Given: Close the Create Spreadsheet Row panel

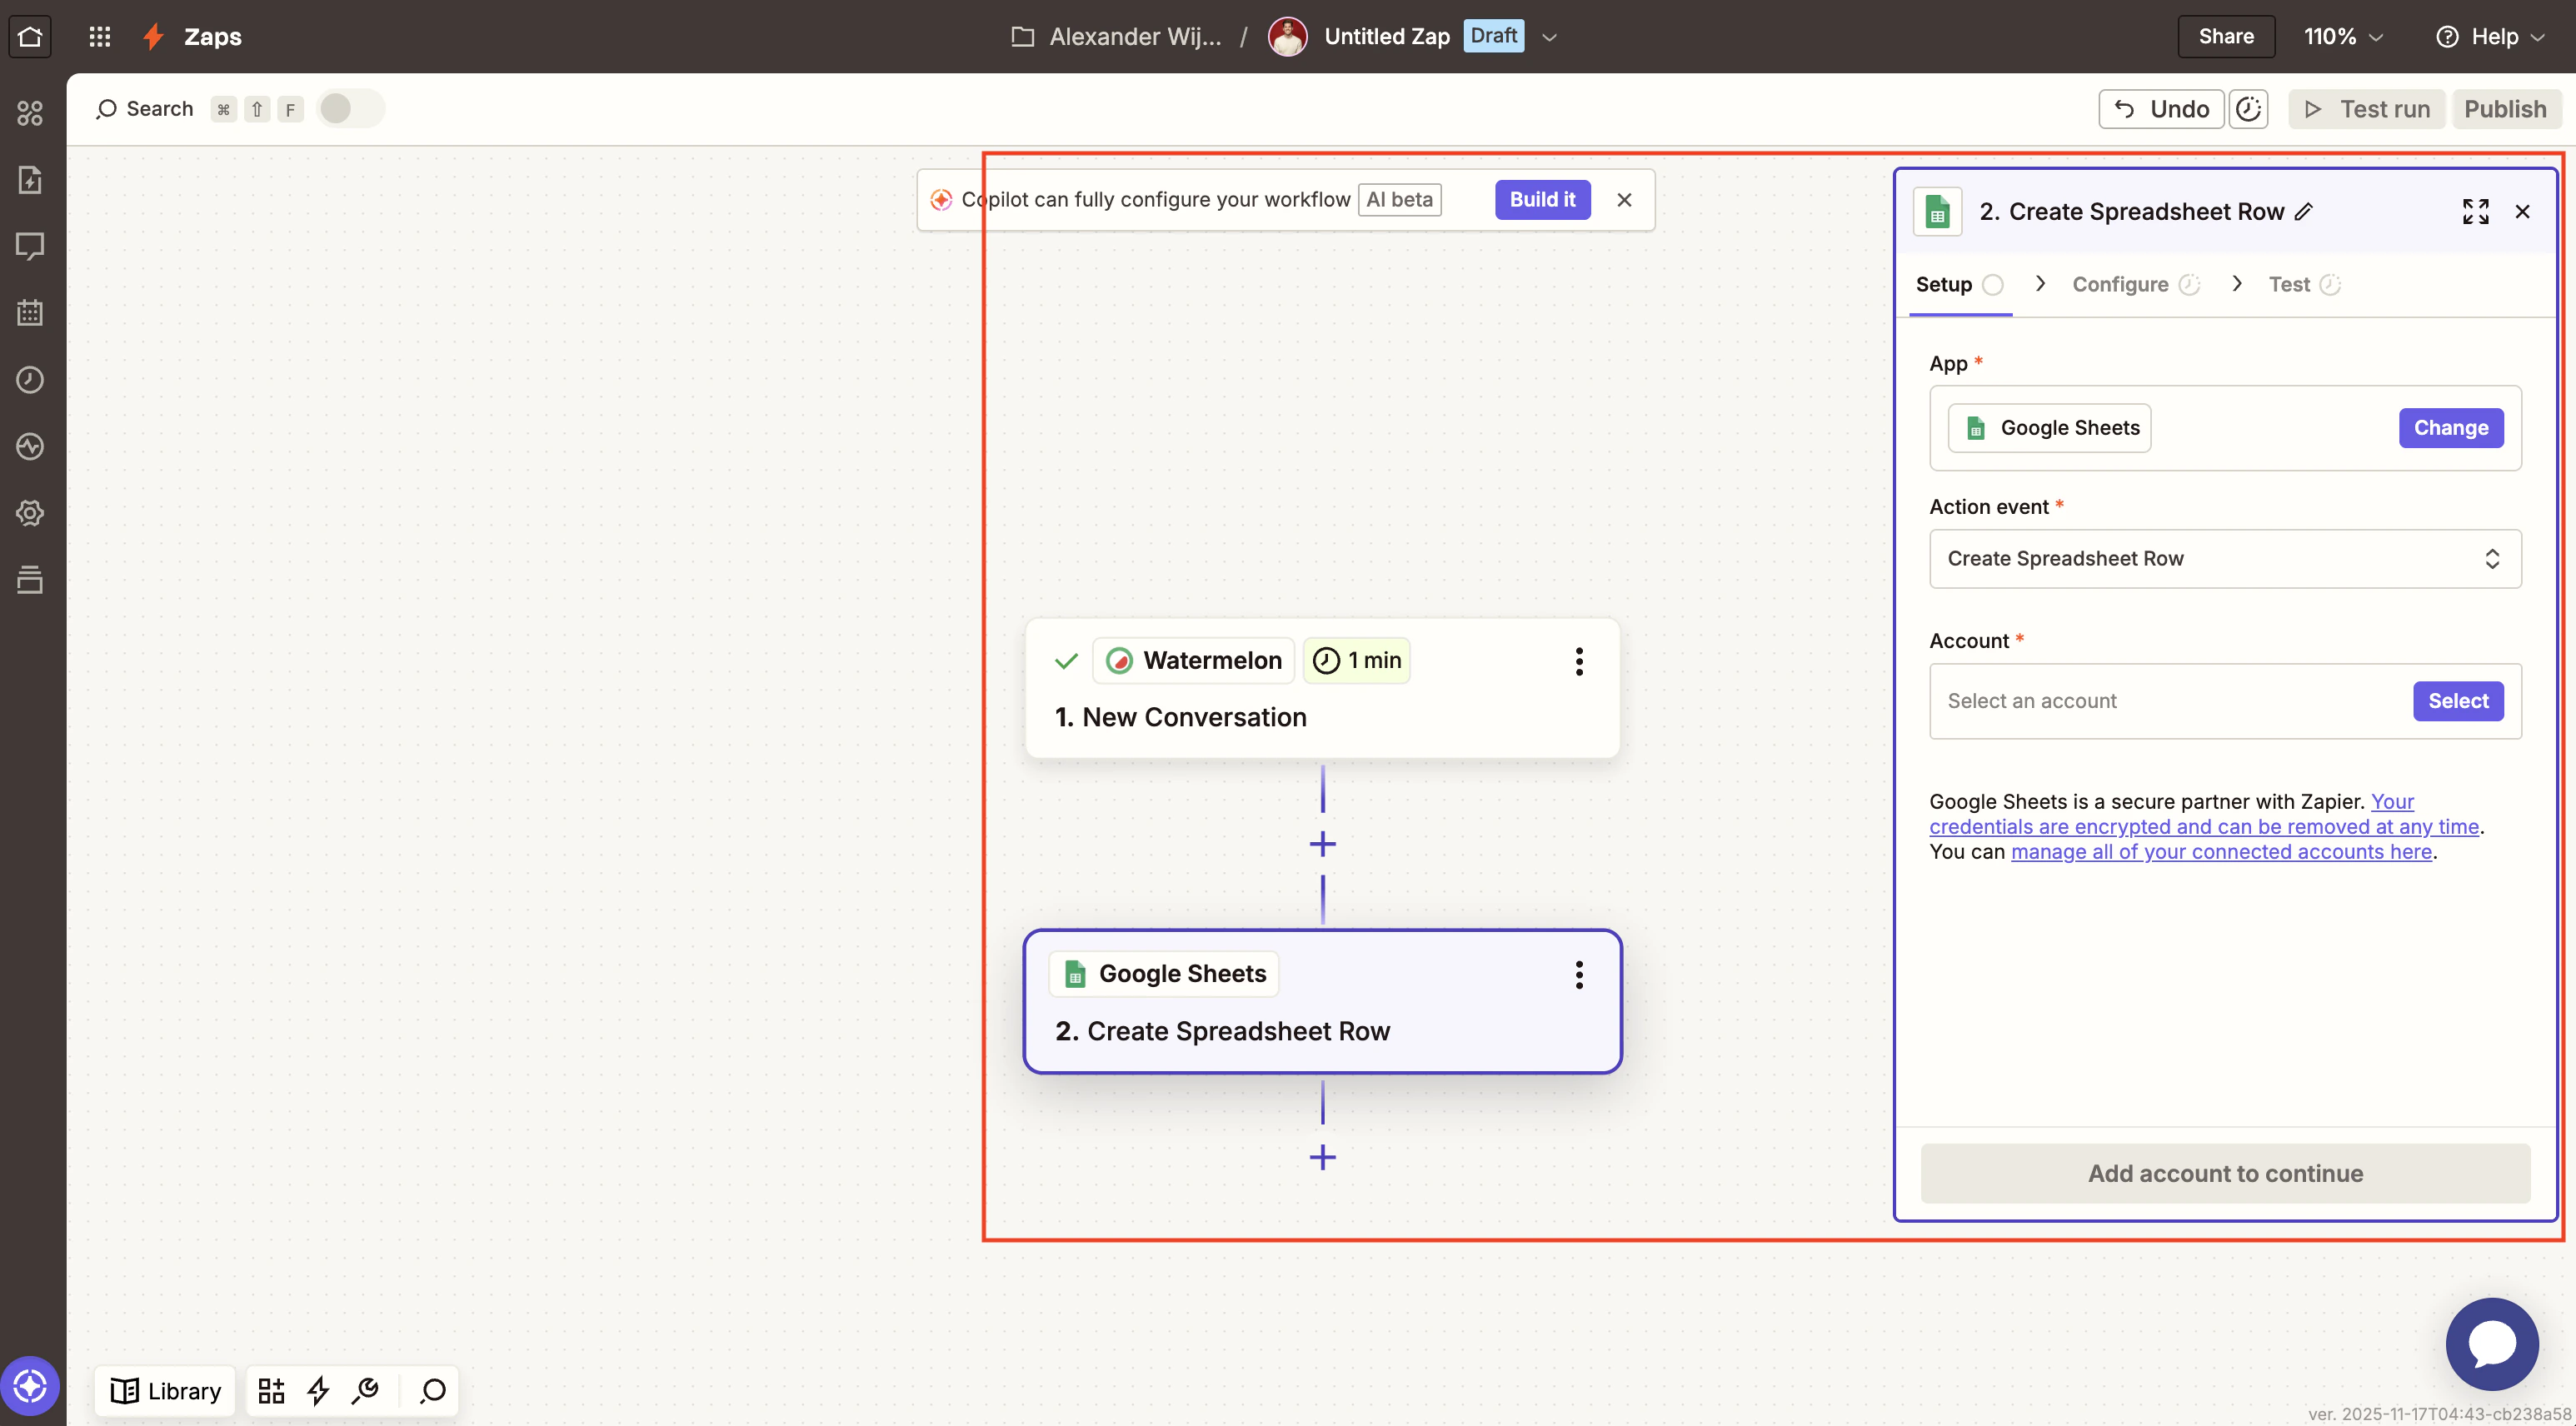Looking at the screenshot, I should pos(2523,212).
